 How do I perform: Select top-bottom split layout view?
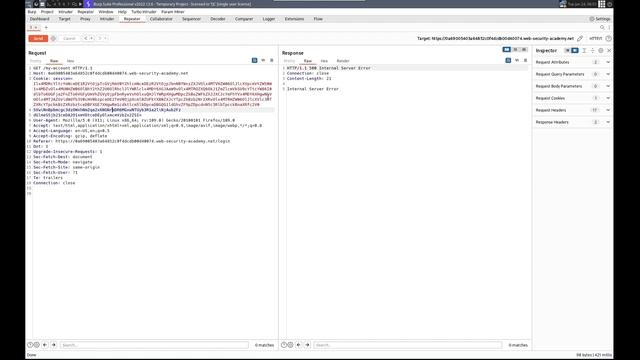coord(516,50)
